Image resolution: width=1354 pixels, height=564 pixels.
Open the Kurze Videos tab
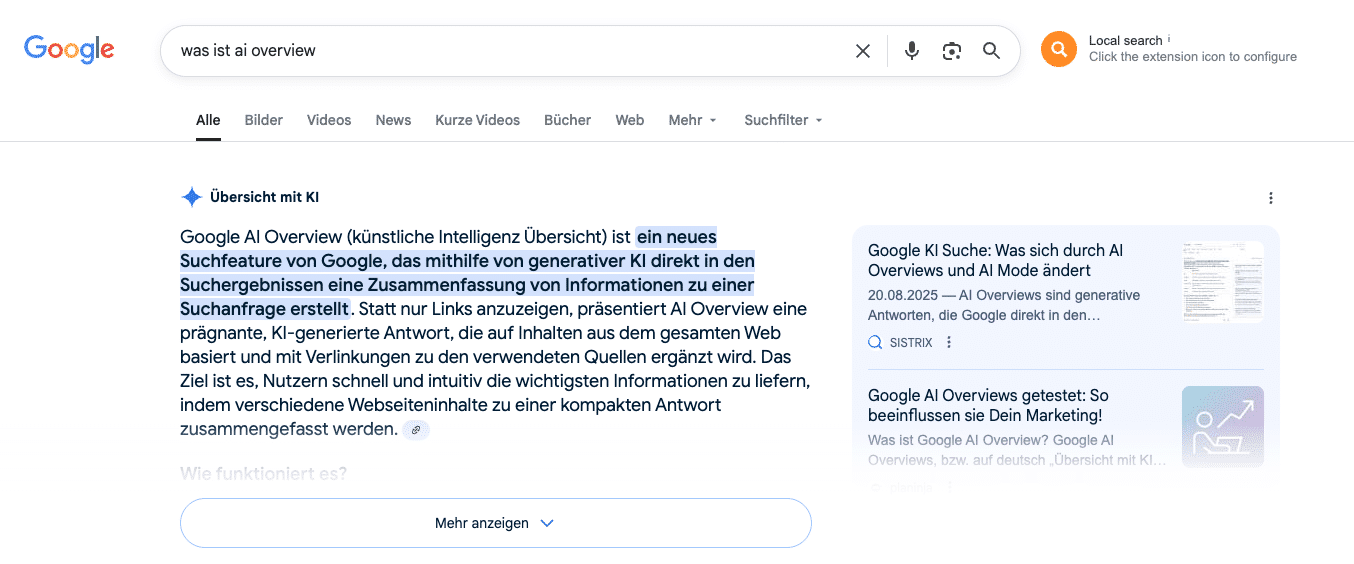click(478, 120)
